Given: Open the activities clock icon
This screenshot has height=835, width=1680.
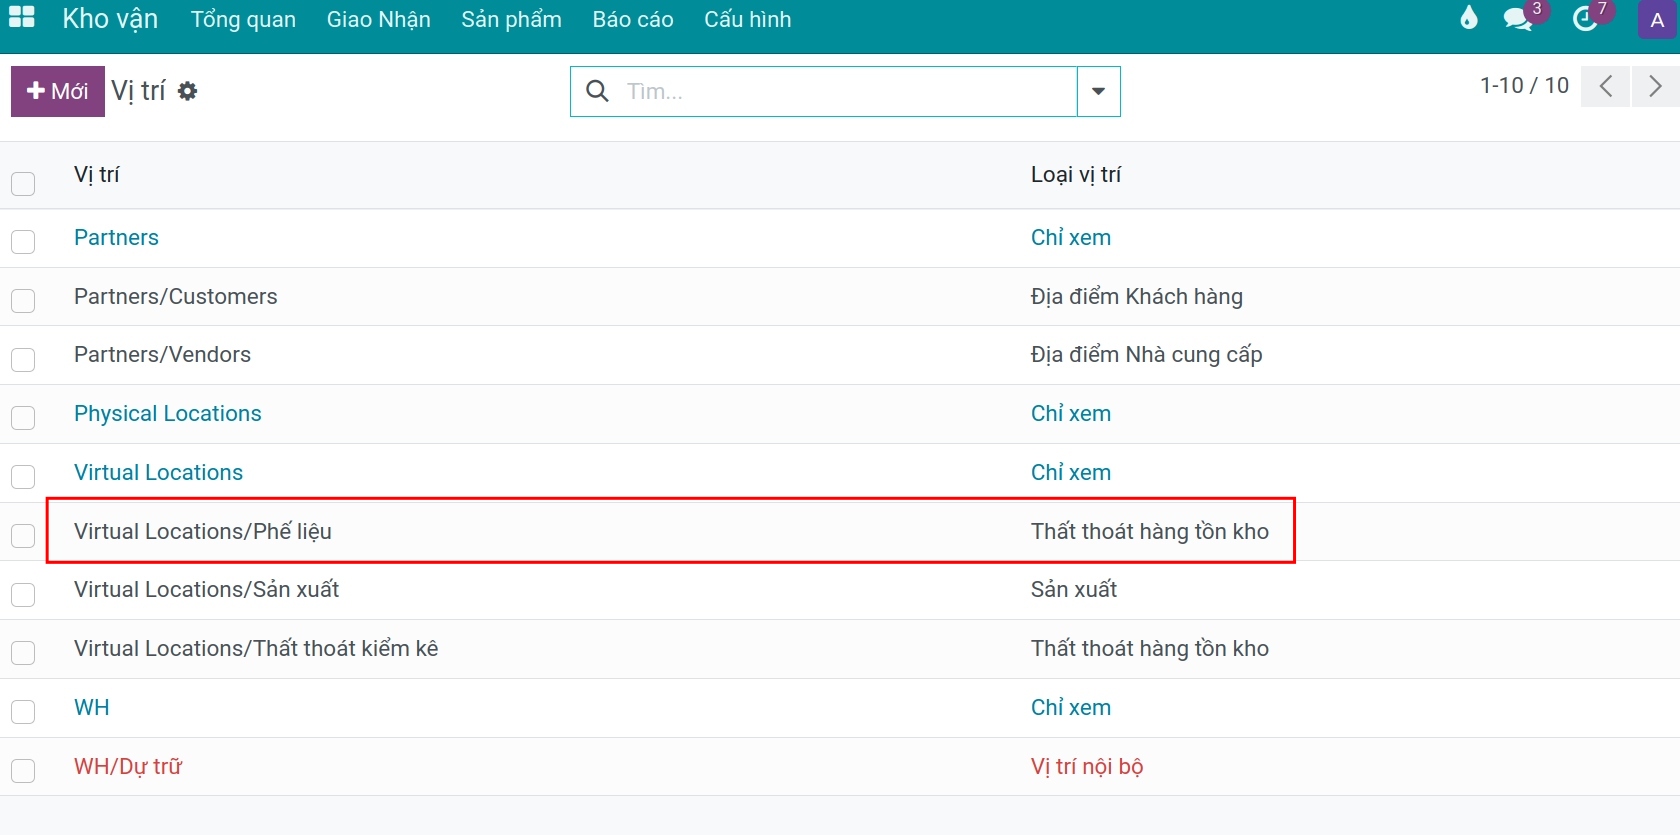Looking at the screenshot, I should click(x=1585, y=19).
